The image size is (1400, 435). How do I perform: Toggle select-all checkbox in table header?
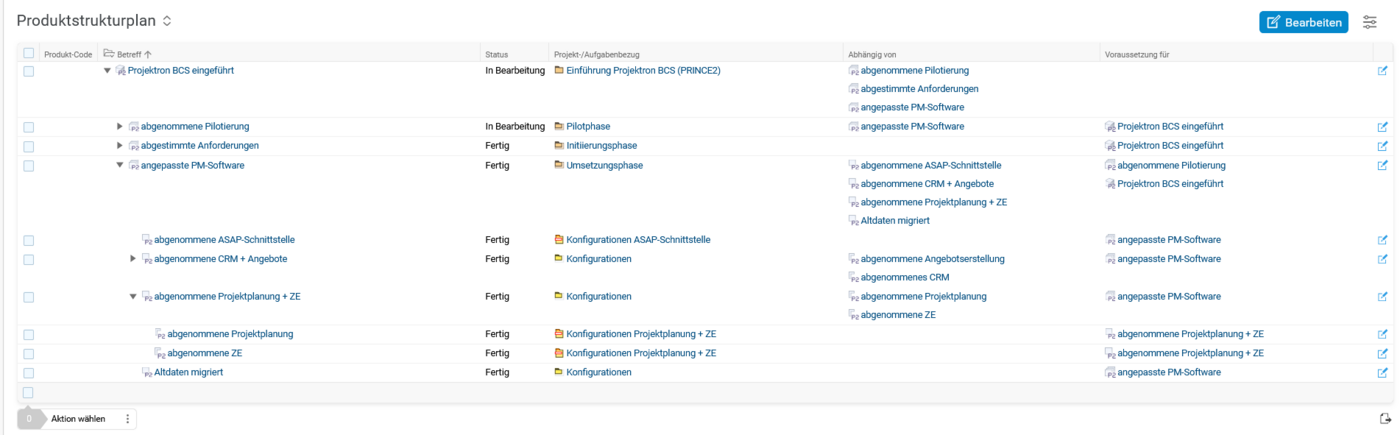click(28, 53)
